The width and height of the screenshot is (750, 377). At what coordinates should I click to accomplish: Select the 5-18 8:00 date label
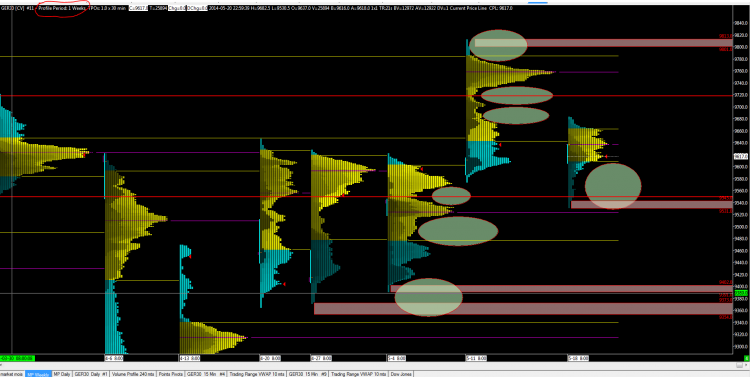(x=578, y=358)
